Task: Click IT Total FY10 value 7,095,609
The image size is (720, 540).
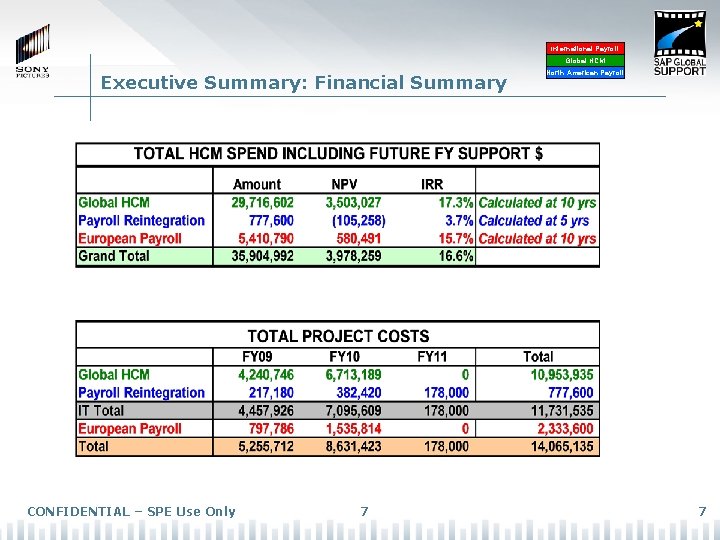Action: click(354, 411)
